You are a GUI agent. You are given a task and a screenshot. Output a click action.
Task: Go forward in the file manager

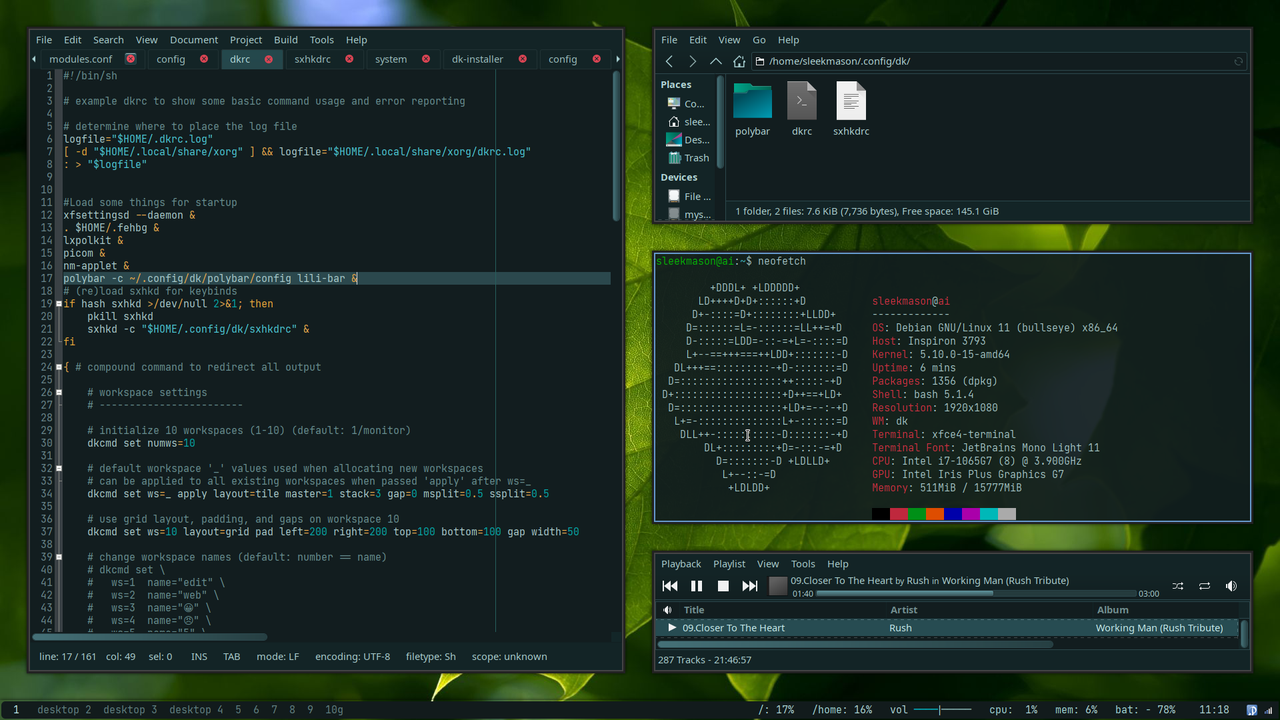[692, 61]
